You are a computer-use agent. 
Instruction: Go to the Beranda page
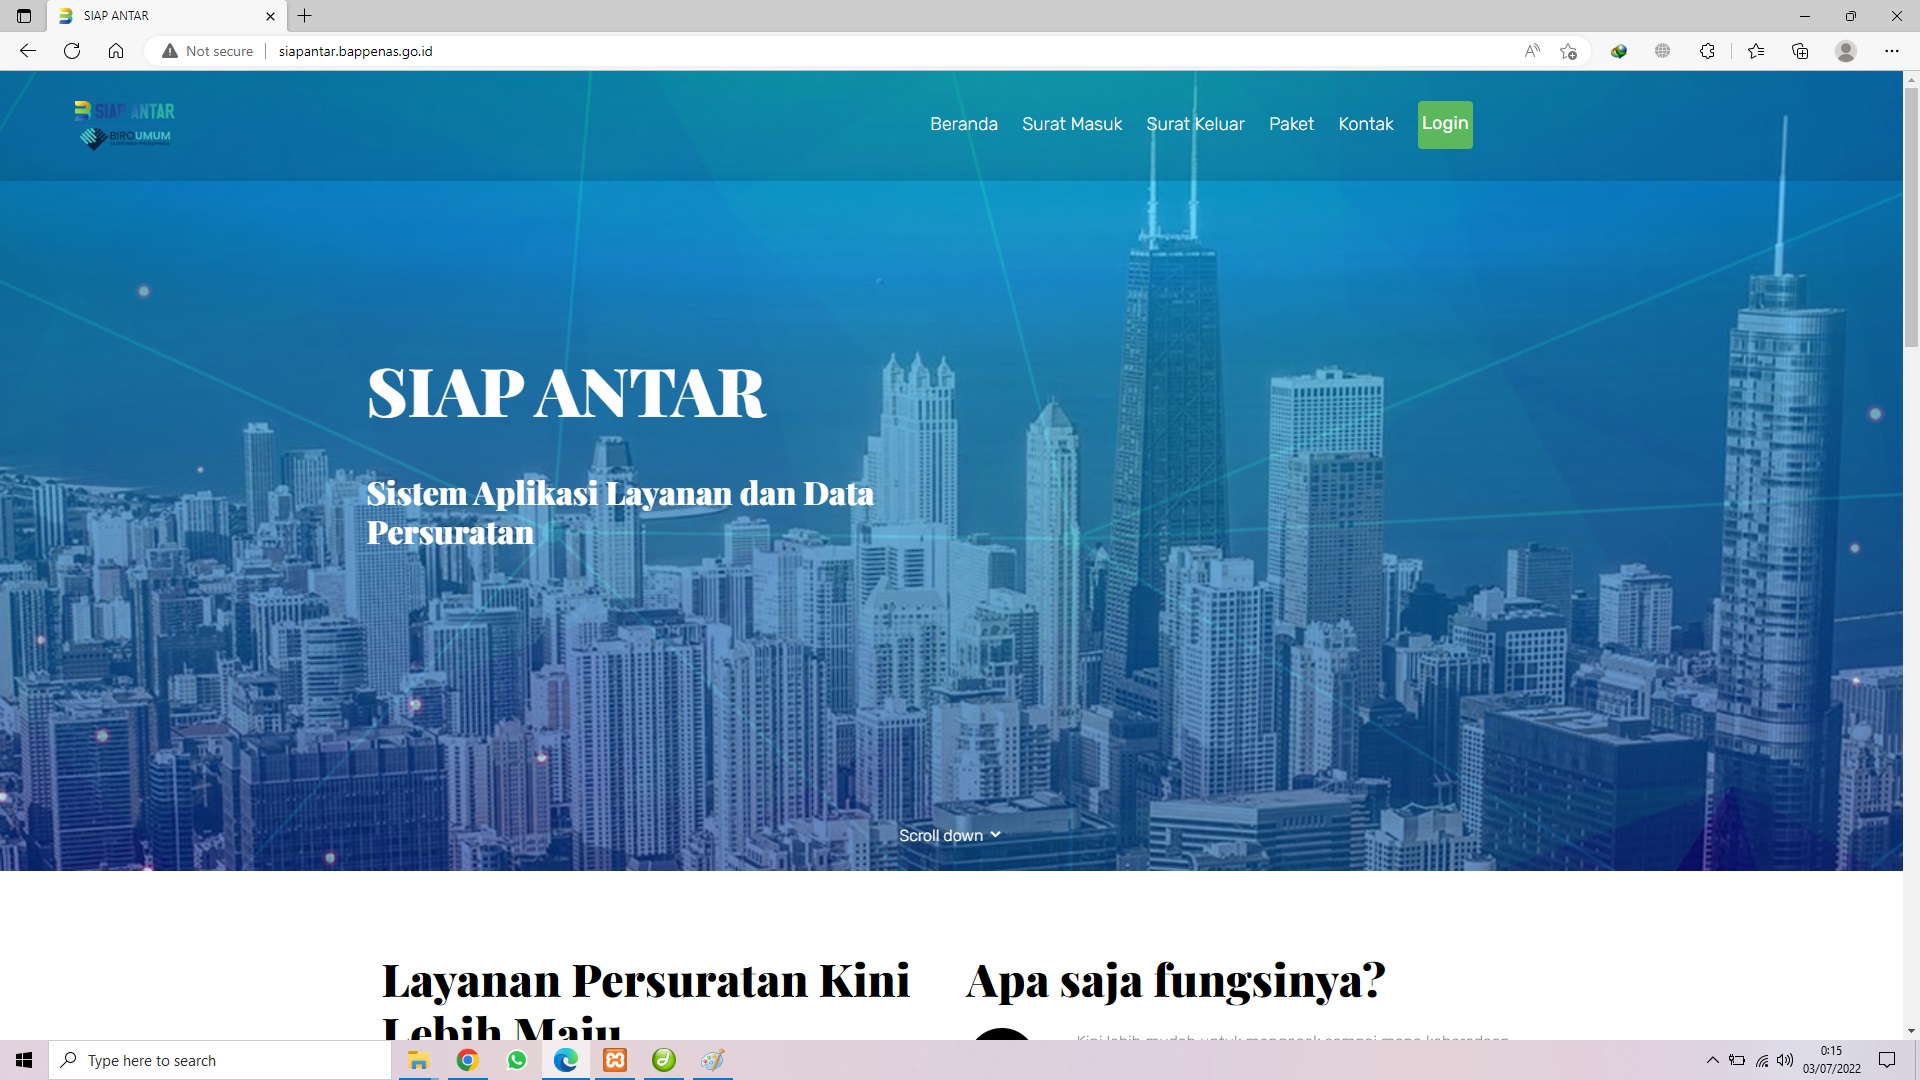coord(963,124)
